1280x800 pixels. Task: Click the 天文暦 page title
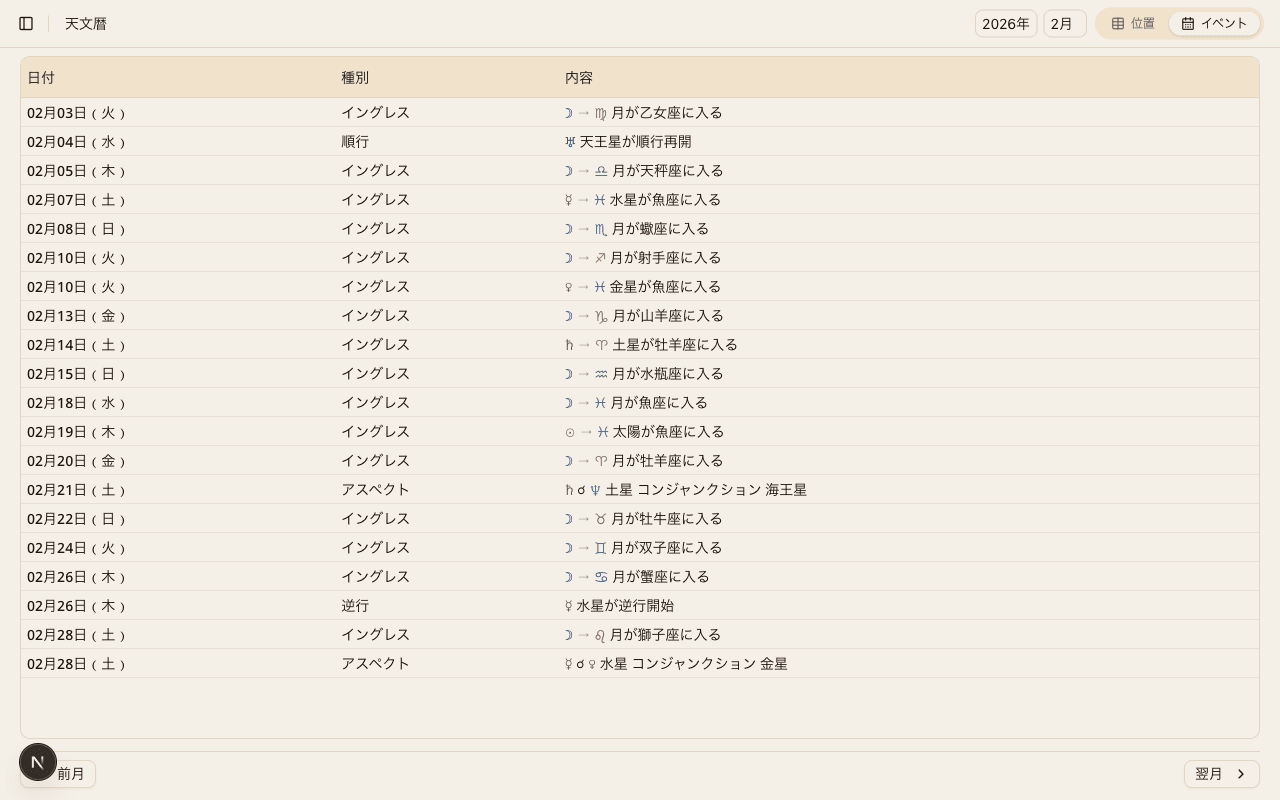tap(86, 24)
